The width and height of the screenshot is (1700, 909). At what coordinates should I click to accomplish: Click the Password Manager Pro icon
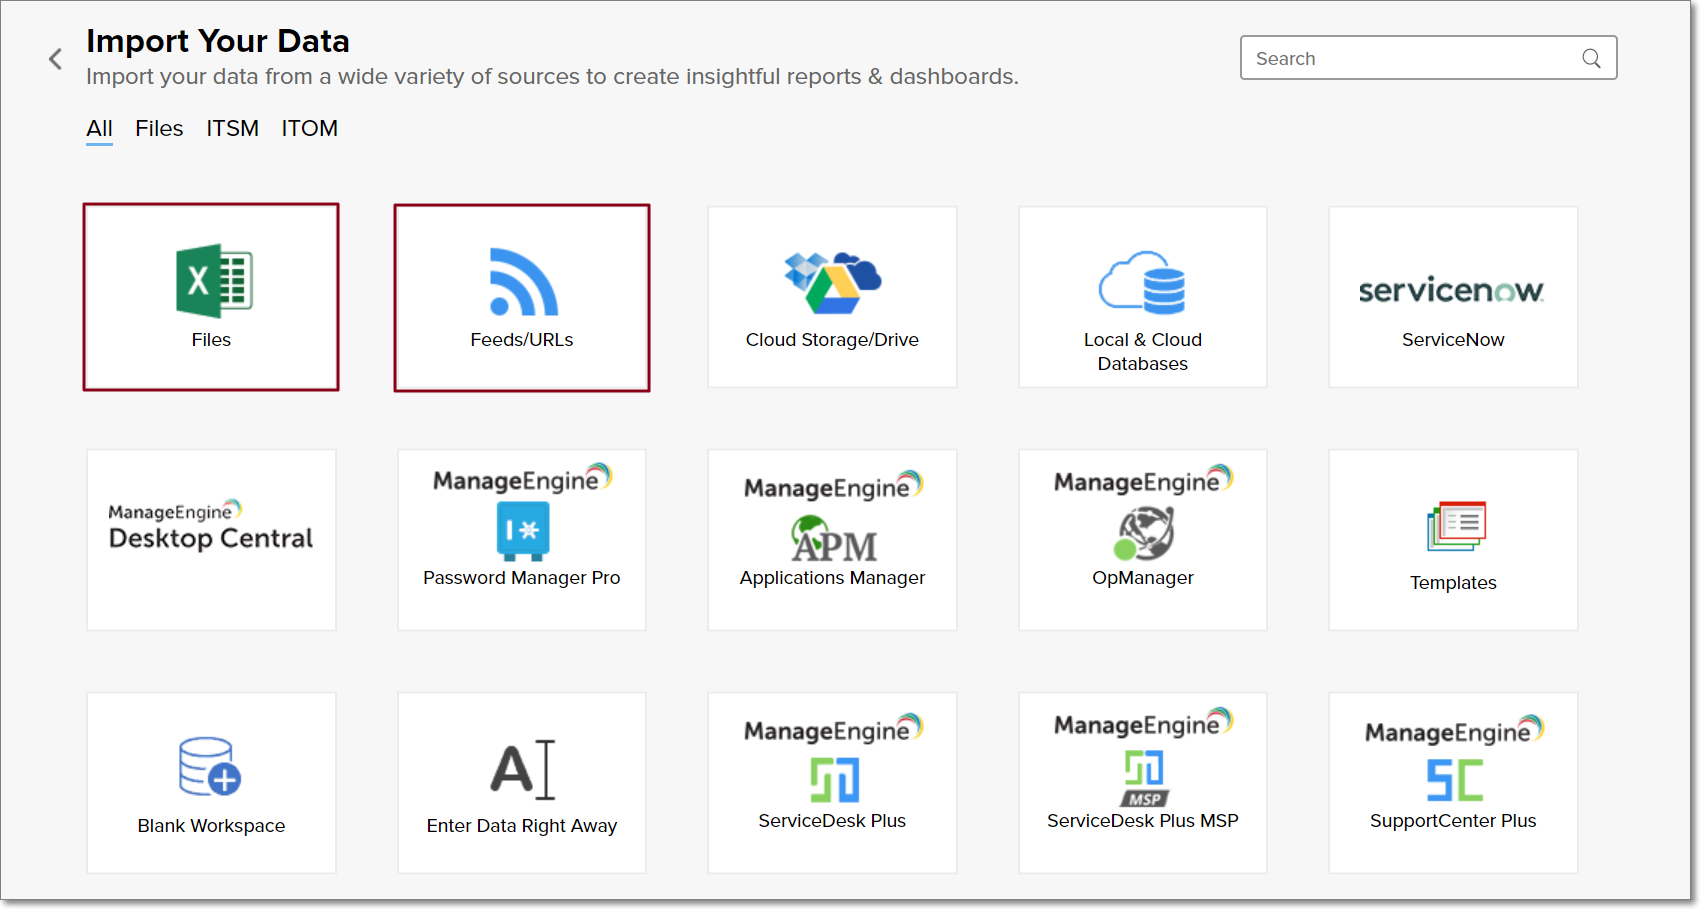[x=522, y=530]
